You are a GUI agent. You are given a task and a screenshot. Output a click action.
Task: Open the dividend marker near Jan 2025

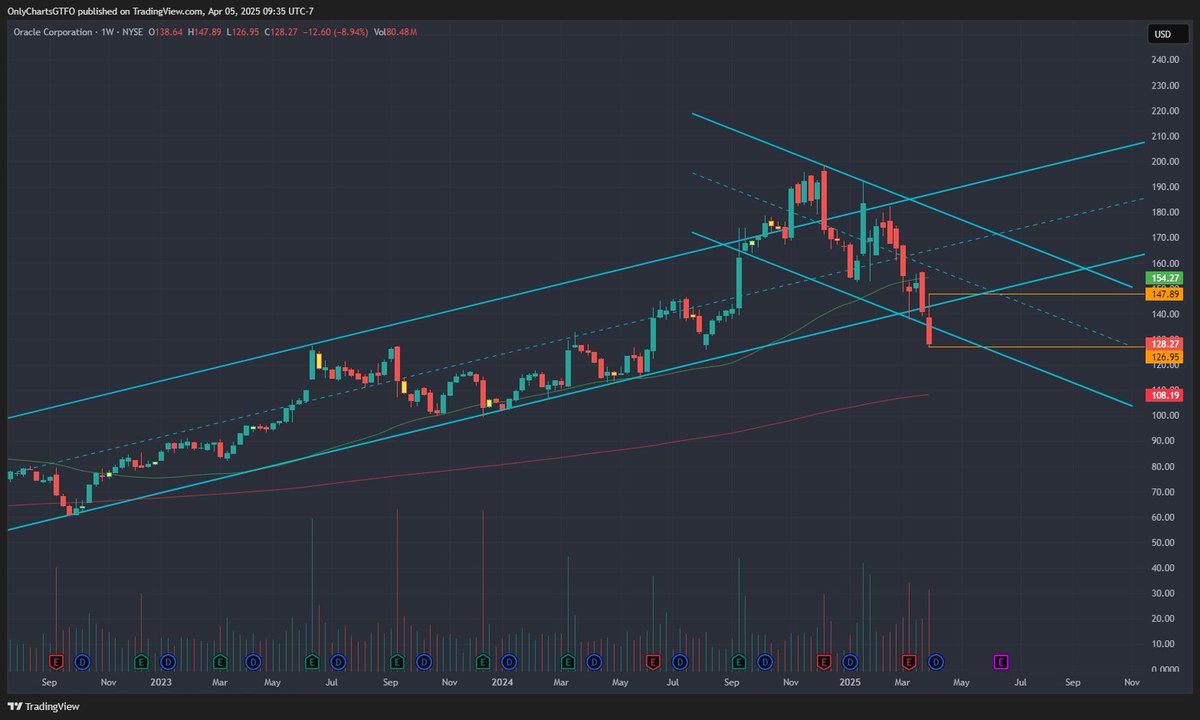tap(850, 661)
